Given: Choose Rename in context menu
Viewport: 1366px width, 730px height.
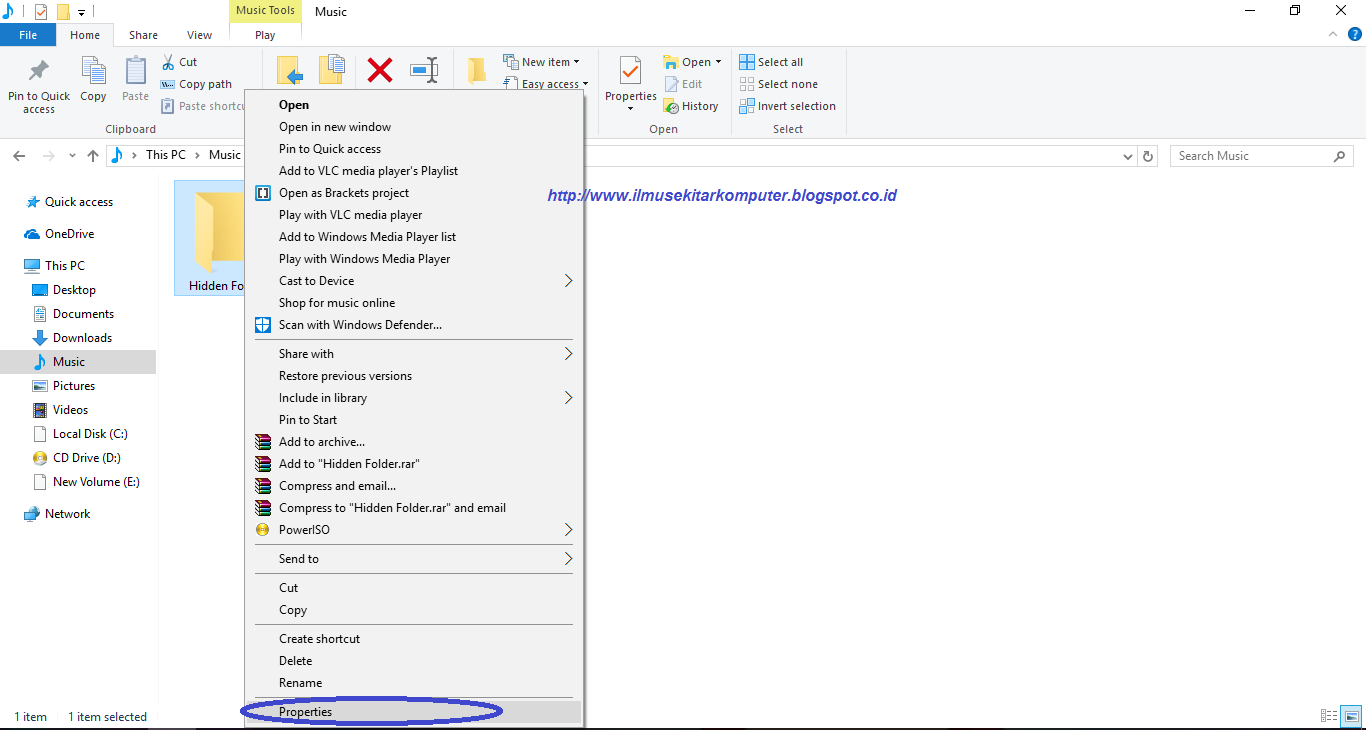Looking at the screenshot, I should tap(413, 683).
